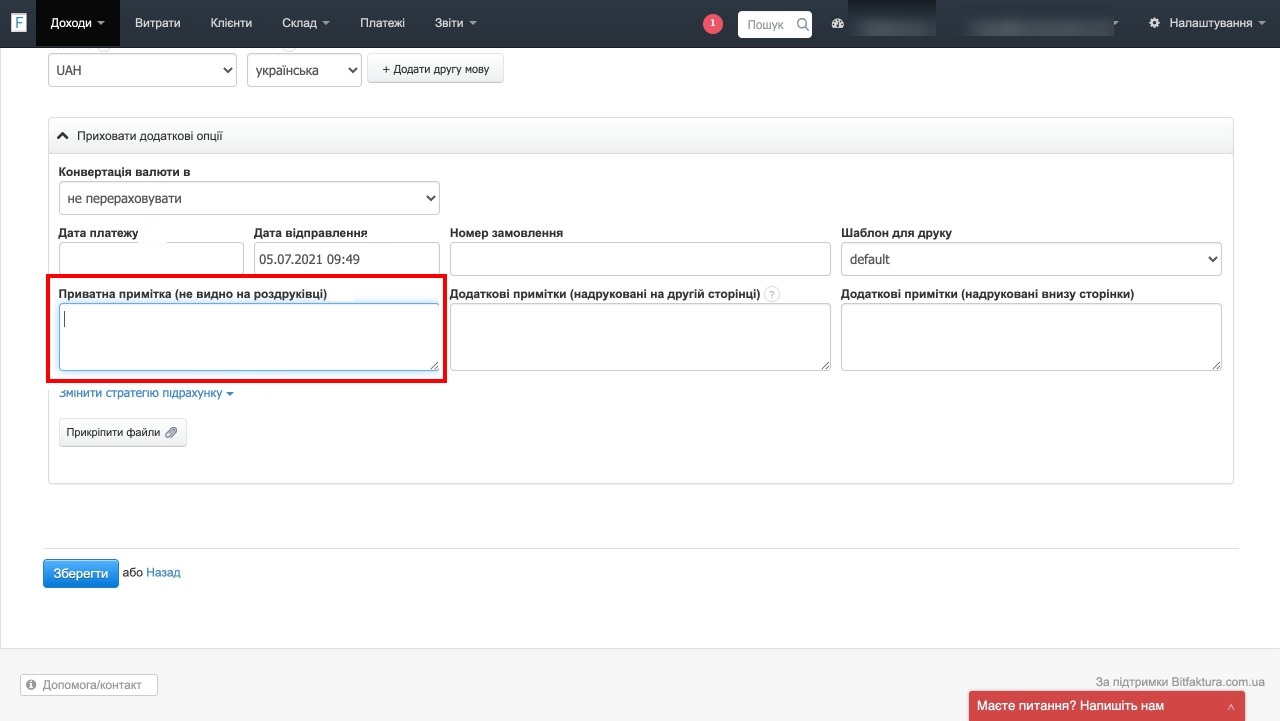Click the help question mark near Додаткові примітки
Screen dimensions: 1280x721
click(x=772, y=294)
